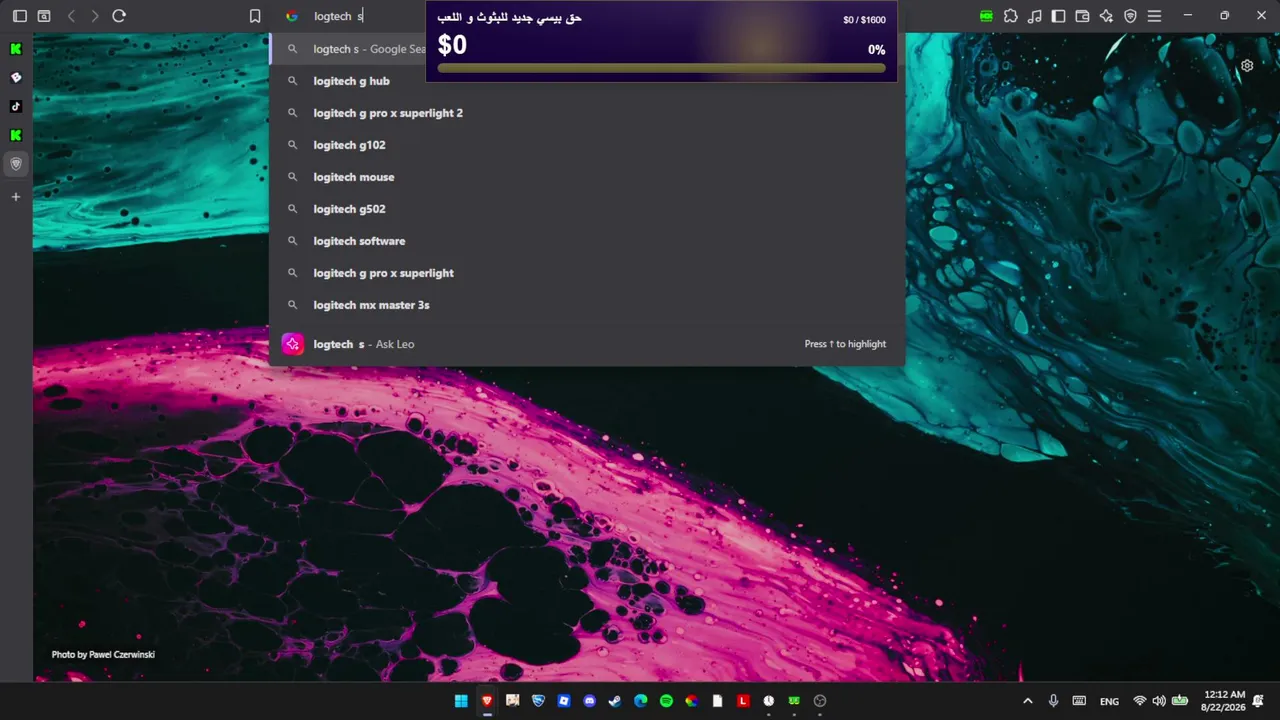Go back to the previous page

coord(71,16)
